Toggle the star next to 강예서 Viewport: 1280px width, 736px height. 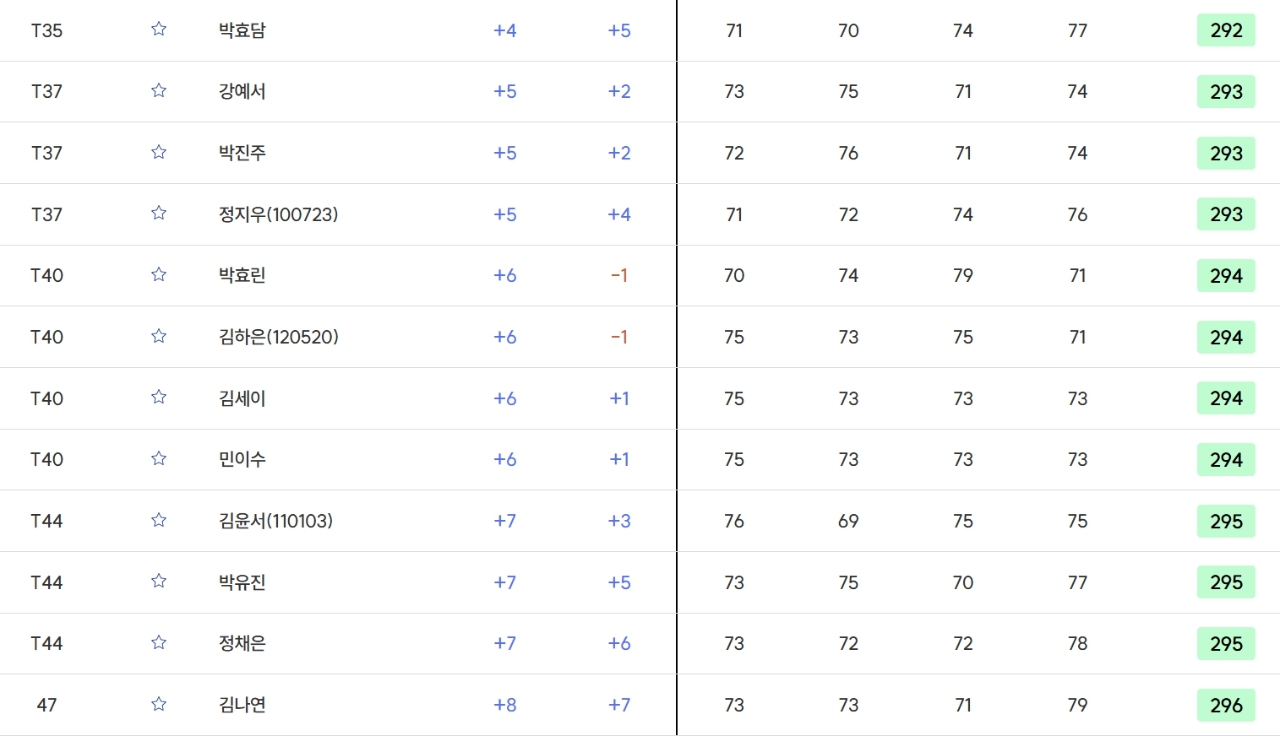point(158,90)
